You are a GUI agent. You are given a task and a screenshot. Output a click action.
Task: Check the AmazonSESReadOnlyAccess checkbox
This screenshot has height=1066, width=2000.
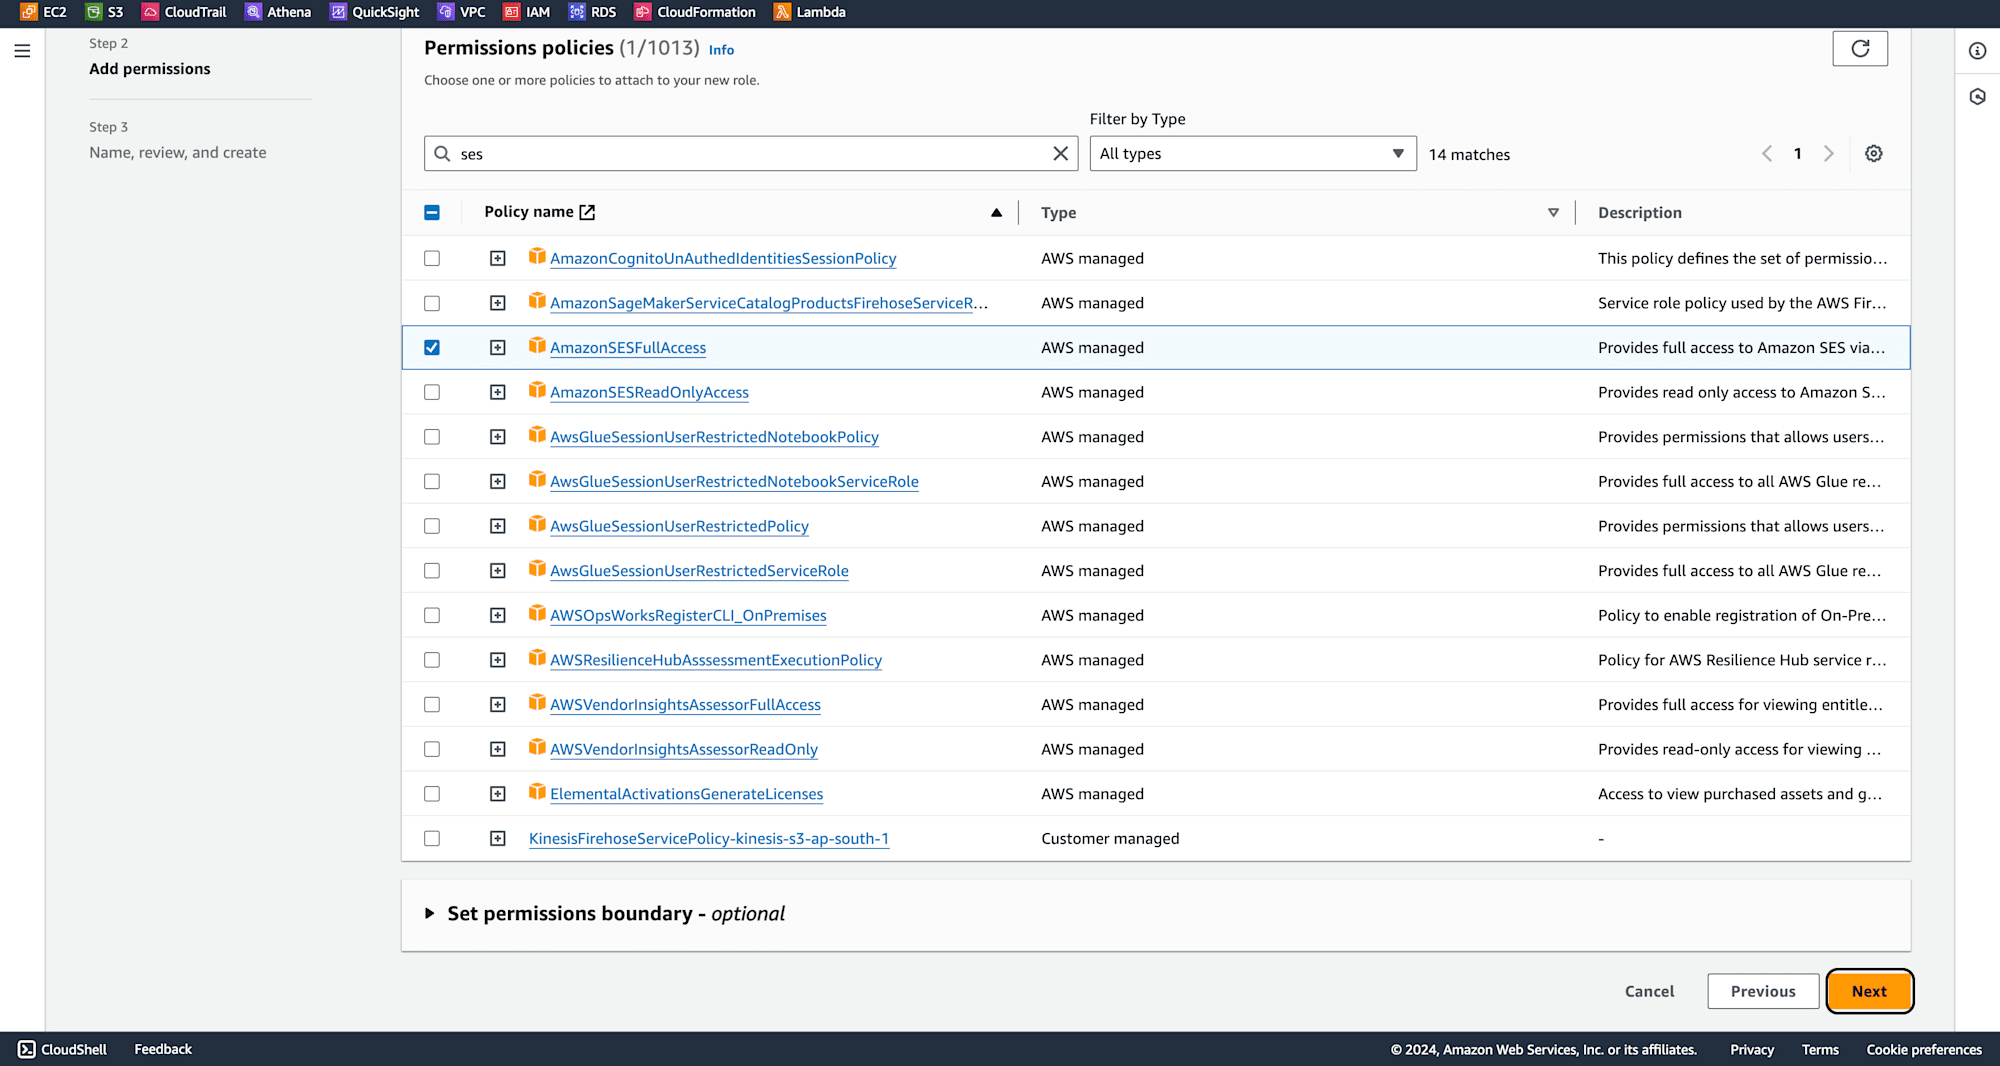[x=432, y=392]
